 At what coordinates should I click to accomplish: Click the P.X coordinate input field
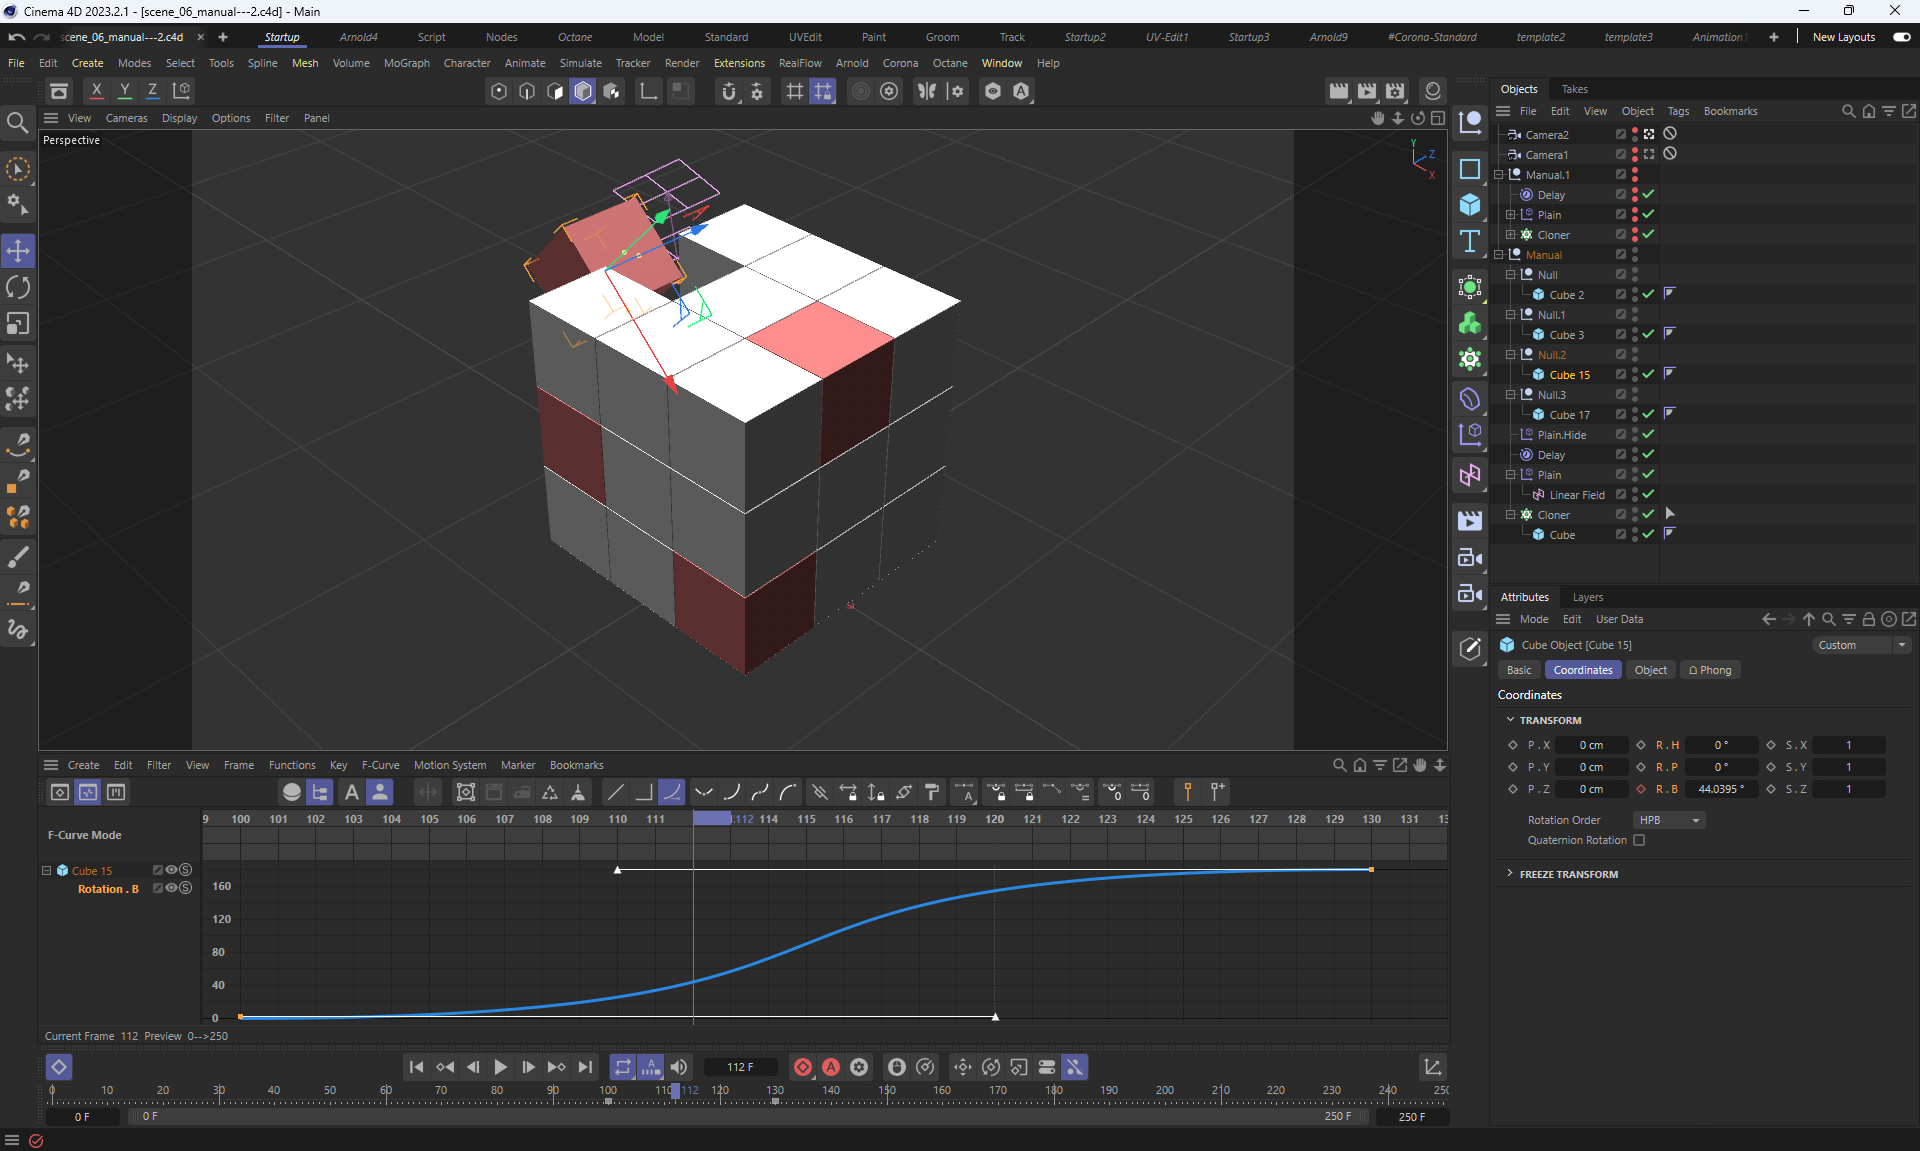click(x=1590, y=745)
